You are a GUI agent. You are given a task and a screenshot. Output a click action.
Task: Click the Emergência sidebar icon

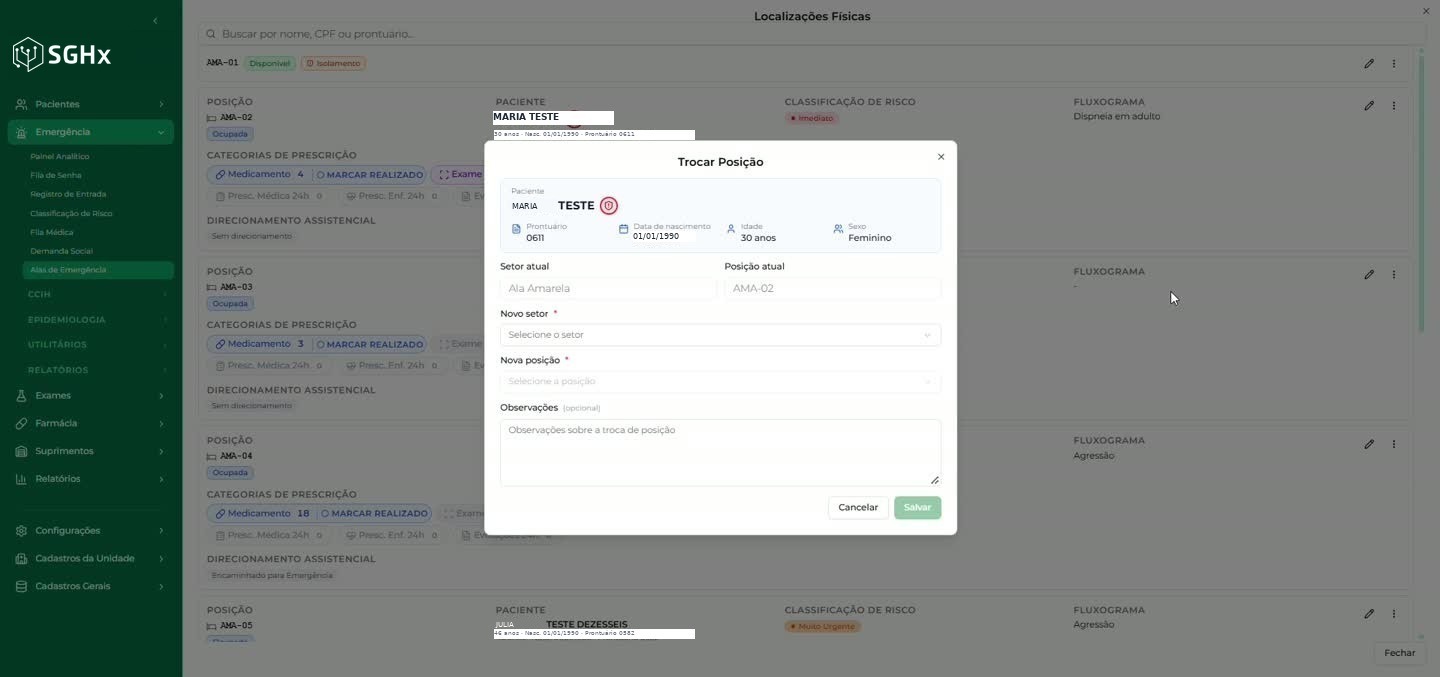click(x=21, y=132)
